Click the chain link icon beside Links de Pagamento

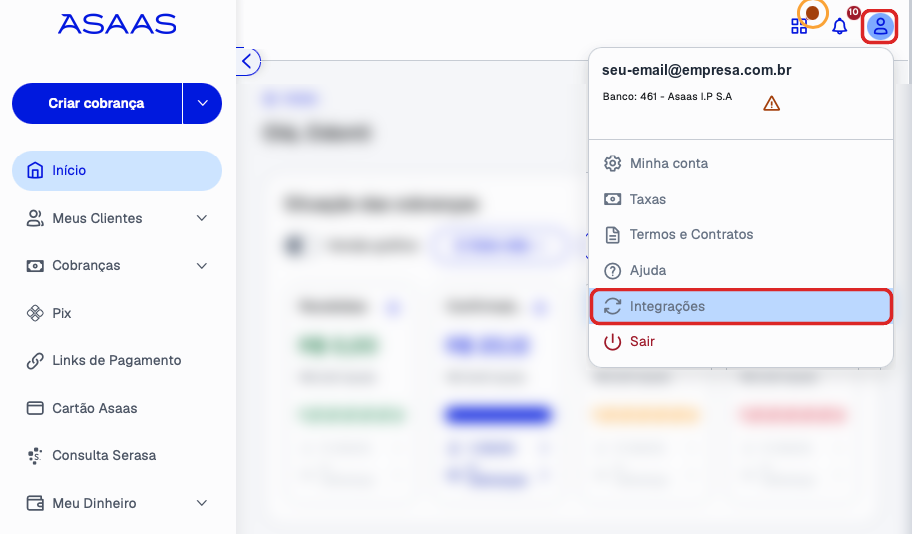[x=35, y=361]
